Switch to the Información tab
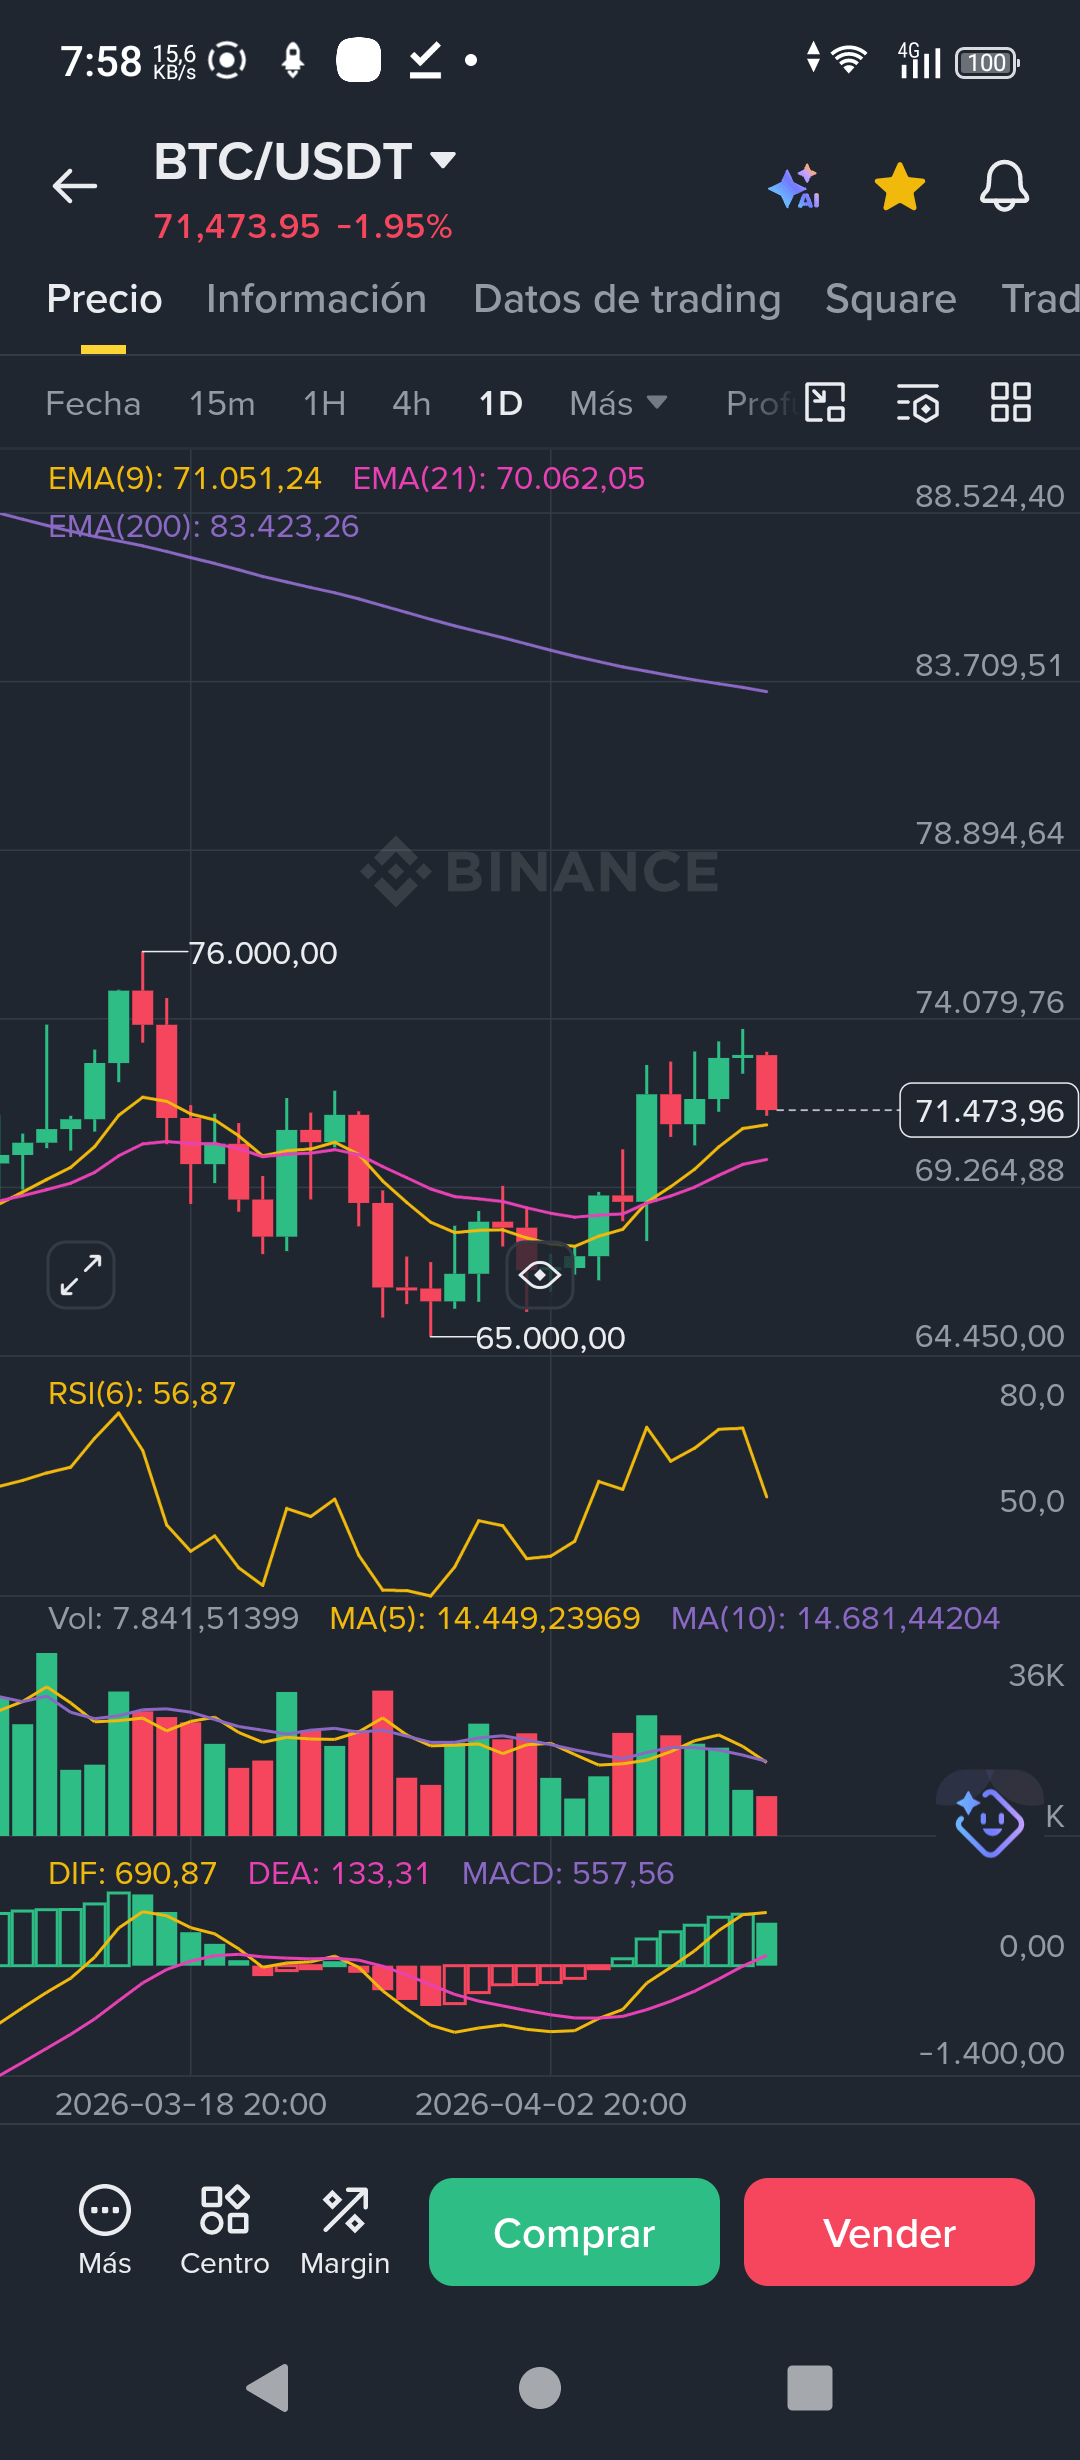The image size is (1080, 2460). tap(316, 299)
